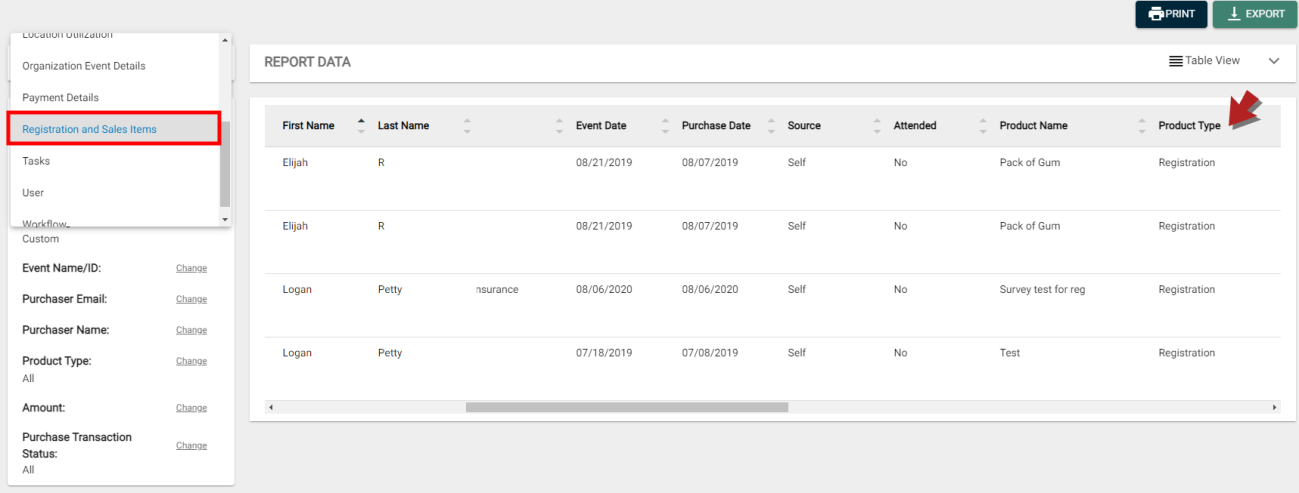The height and width of the screenshot is (493, 1299).
Task: Click the table scroll-right arrow
Action: pos(1274,407)
